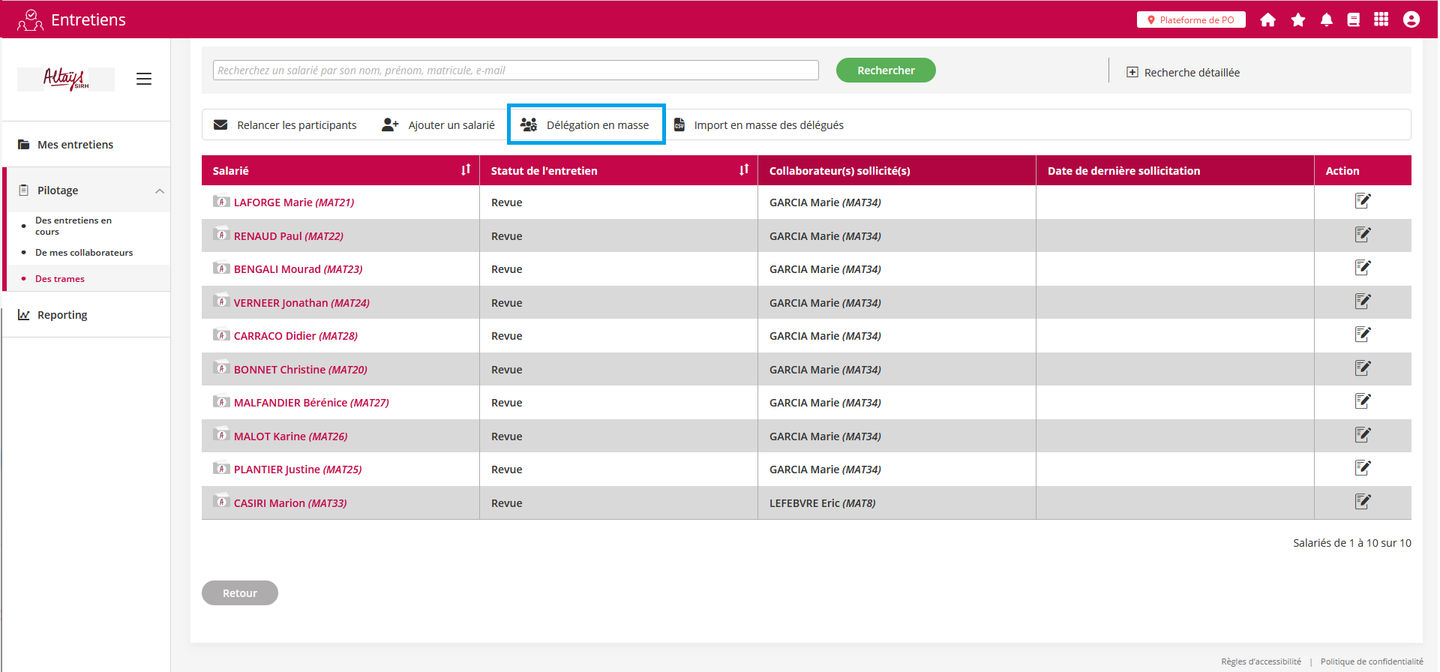Click the employee search input field
This screenshot has width=1440, height=672.
[515, 71]
